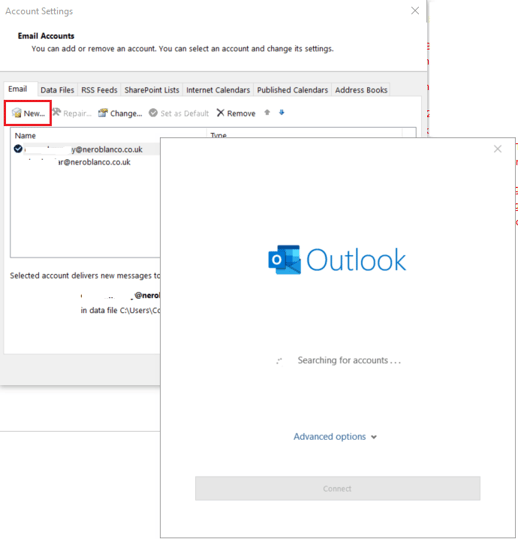Open the Address Books tab
This screenshot has height=539, width=518.
pyautogui.click(x=361, y=90)
